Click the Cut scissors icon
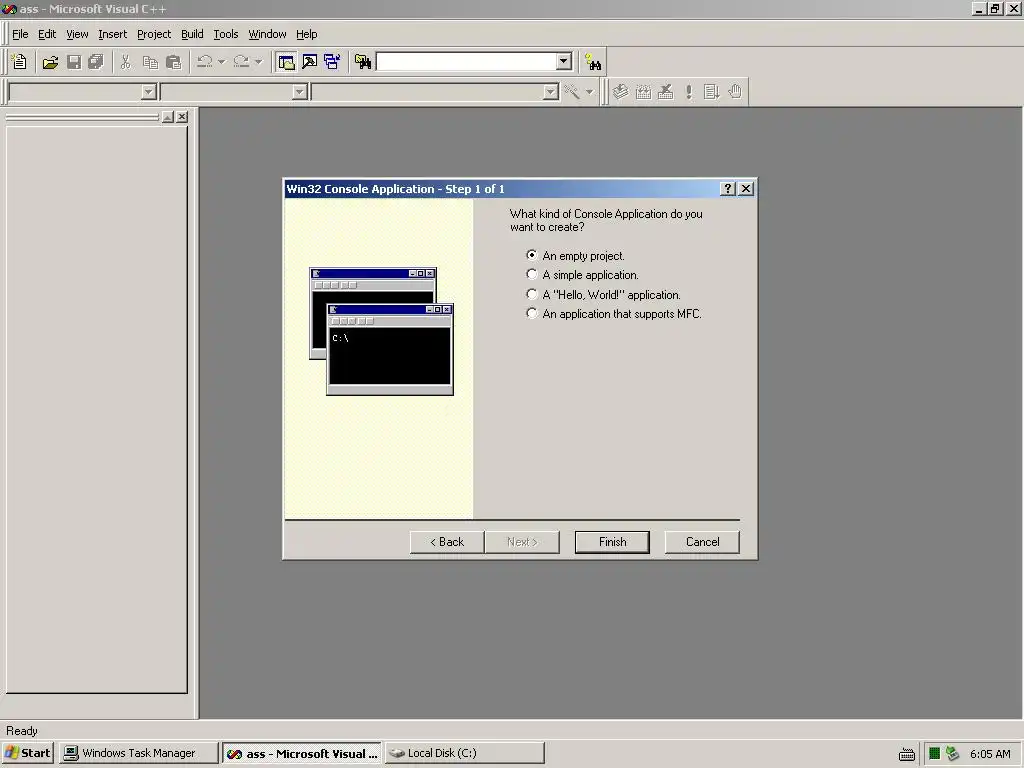Image resolution: width=1024 pixels, height=768 pixels. point(125,62)
